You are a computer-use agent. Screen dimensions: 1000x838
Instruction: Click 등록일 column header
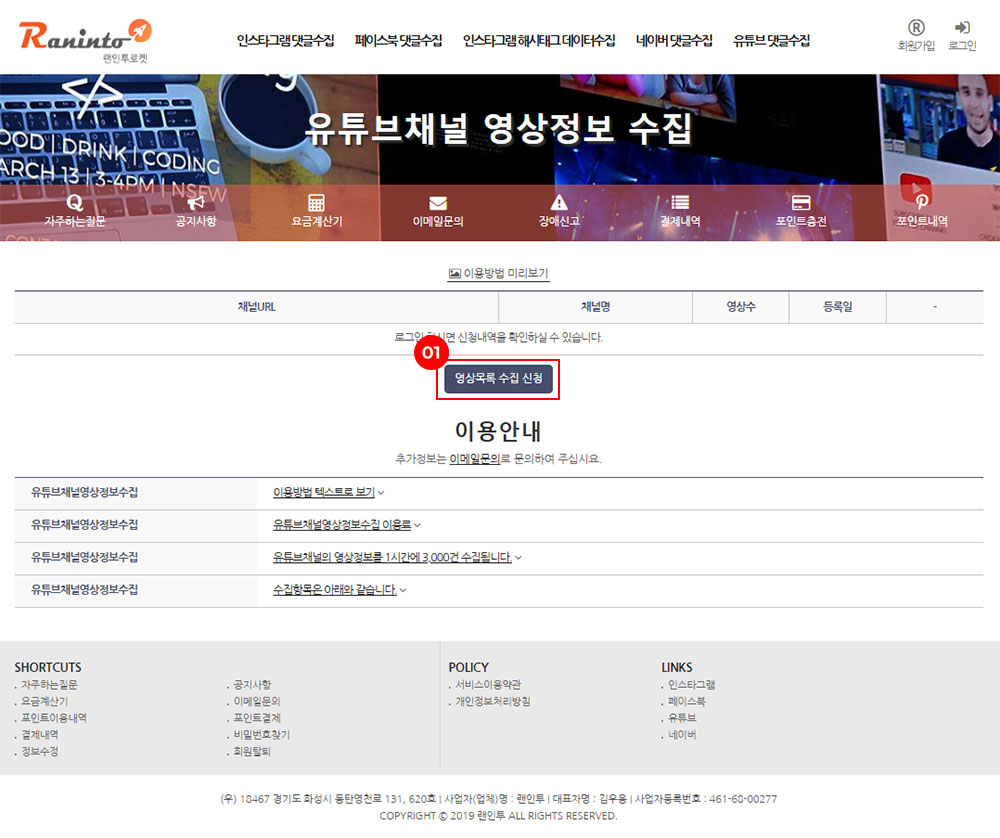pyautogui.click(x=837, y=307)
